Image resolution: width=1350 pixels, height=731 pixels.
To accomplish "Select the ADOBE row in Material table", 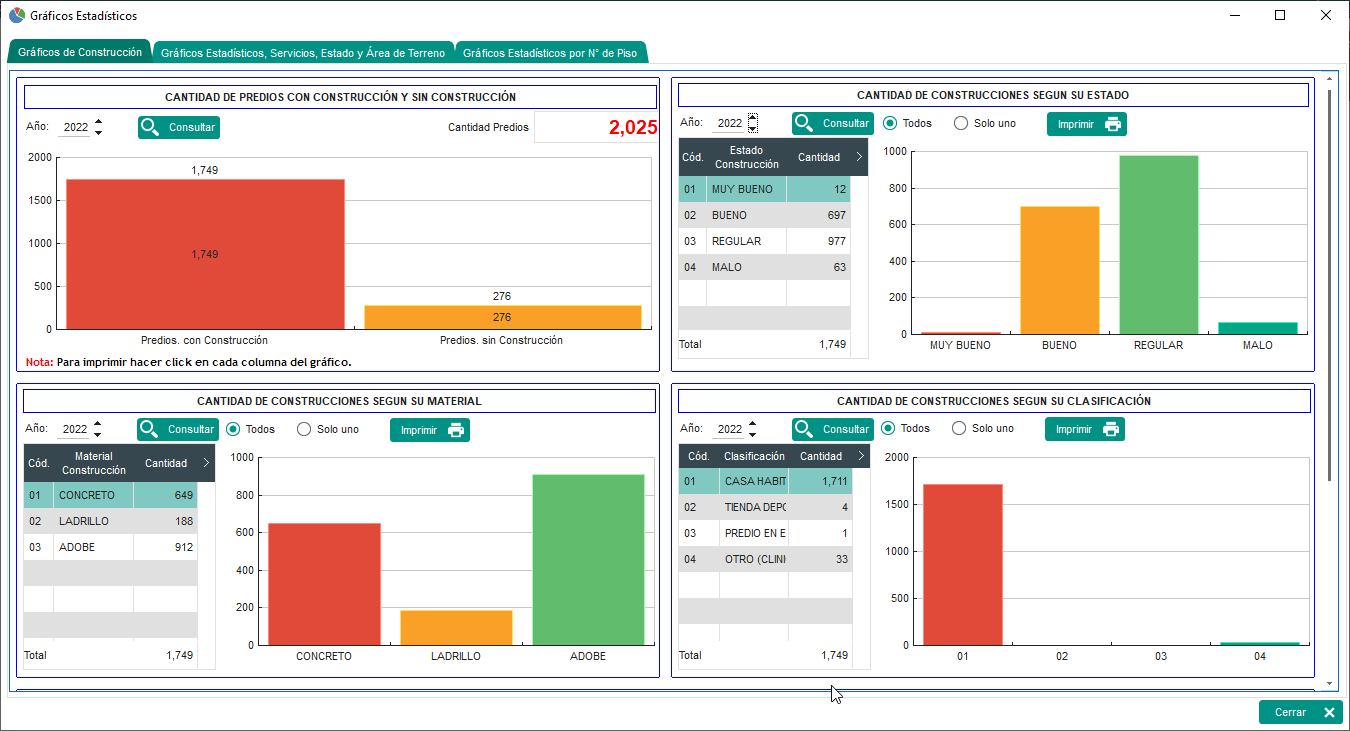I will click(x=110, y=547).
